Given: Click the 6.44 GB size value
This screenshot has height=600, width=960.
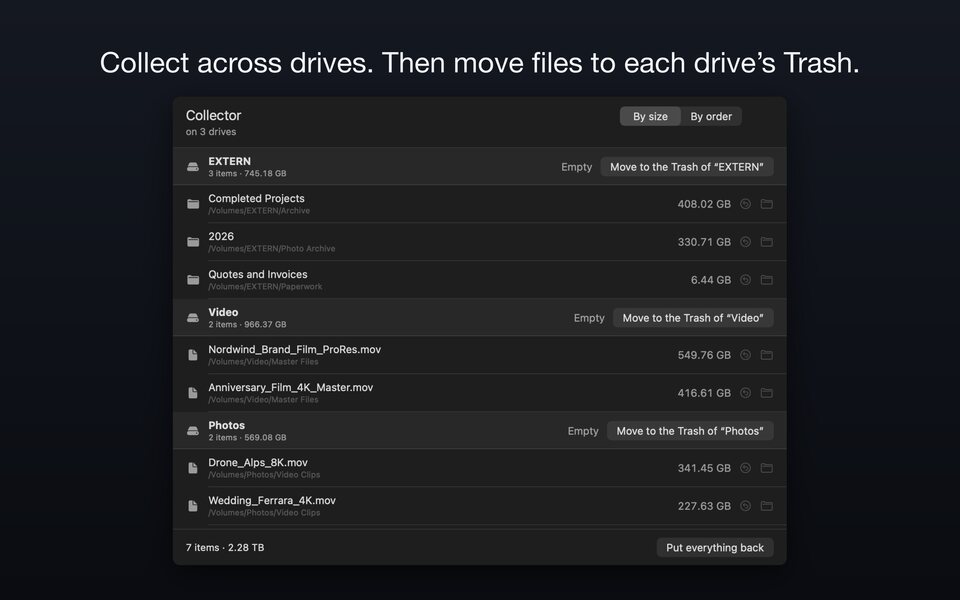Looking at the screenshot, I should pyautogui.click(x=711, y=280).
